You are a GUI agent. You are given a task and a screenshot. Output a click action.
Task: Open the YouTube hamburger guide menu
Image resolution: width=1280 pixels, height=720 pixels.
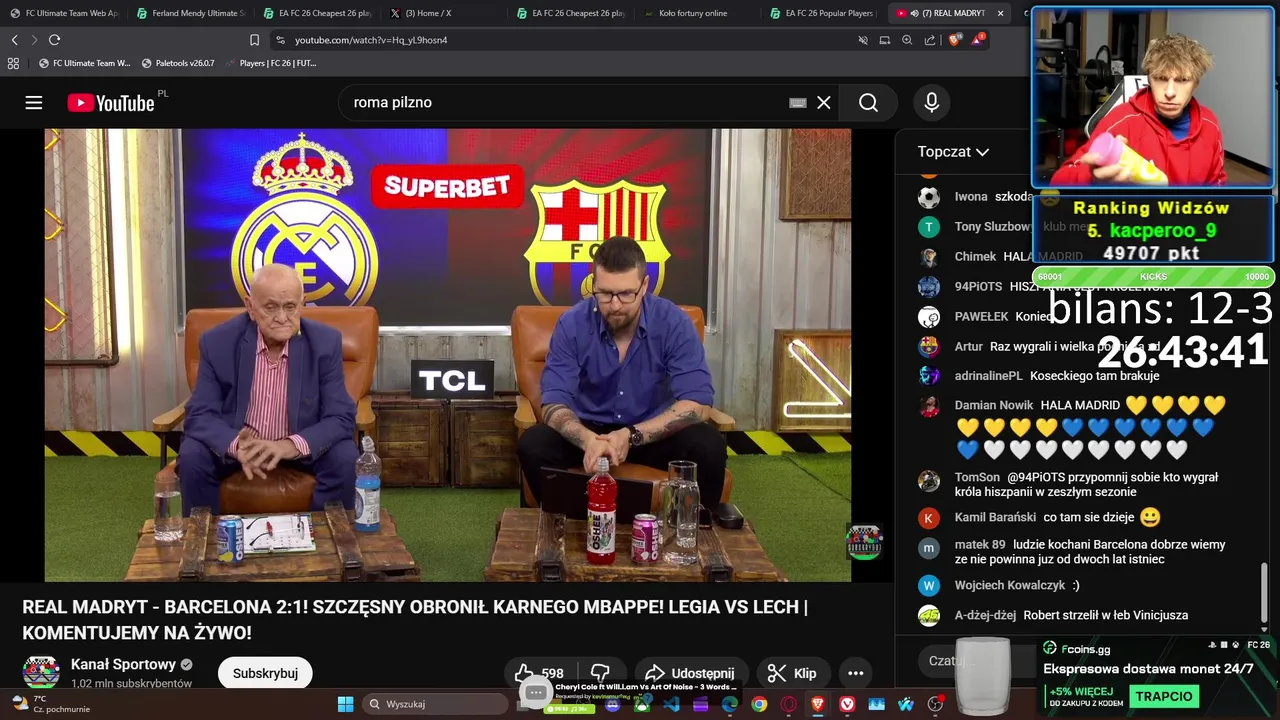pos(34,103)
